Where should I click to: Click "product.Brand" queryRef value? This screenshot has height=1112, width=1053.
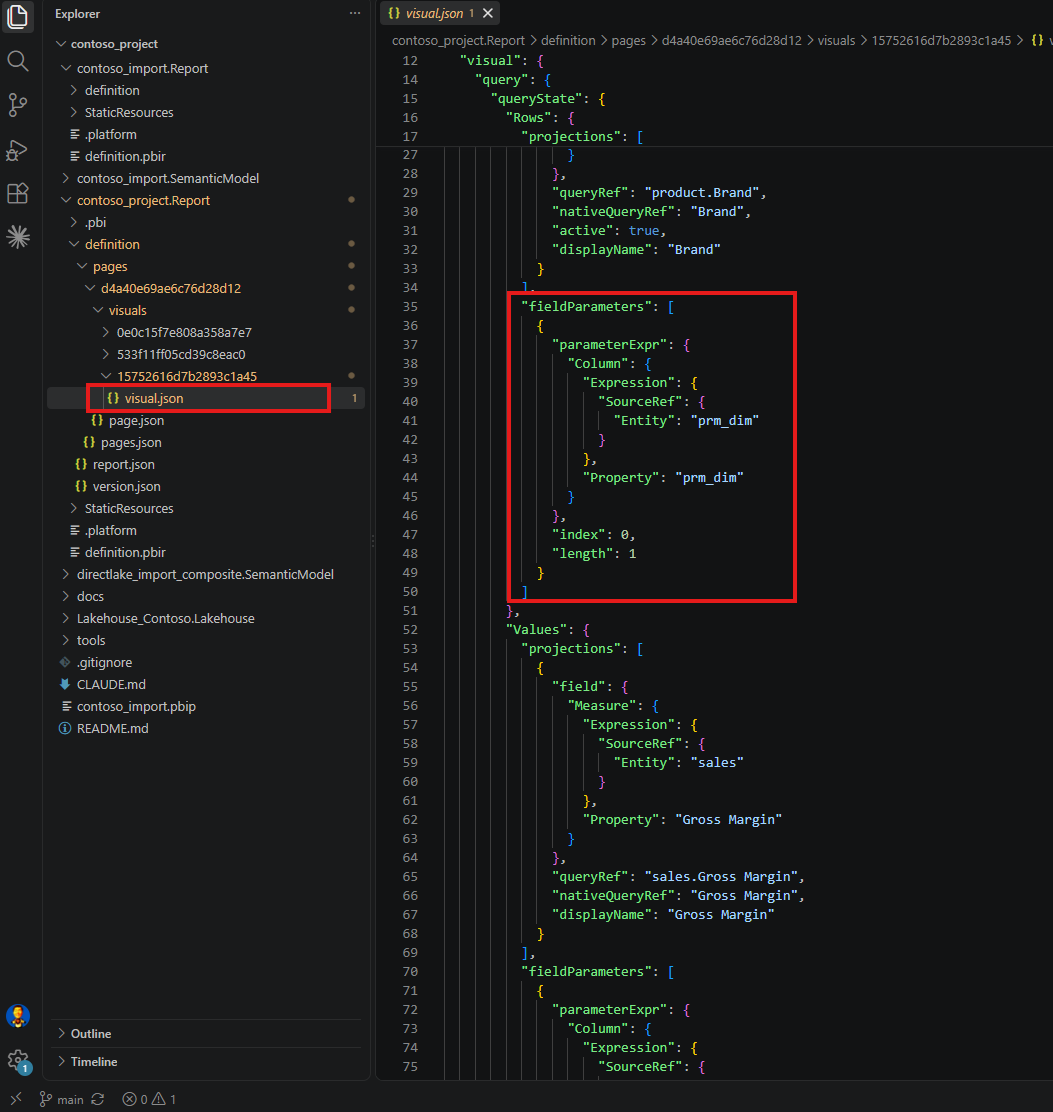click(x=701, y=193)
